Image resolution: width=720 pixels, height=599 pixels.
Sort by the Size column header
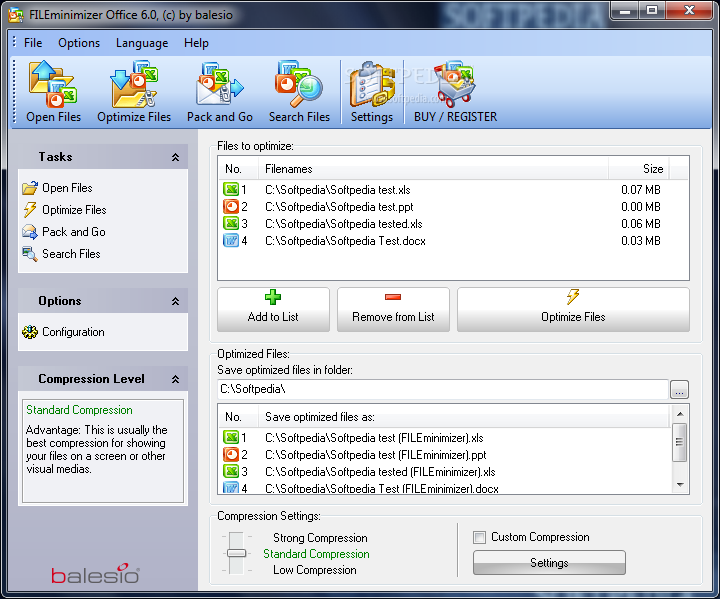(639, 169)
